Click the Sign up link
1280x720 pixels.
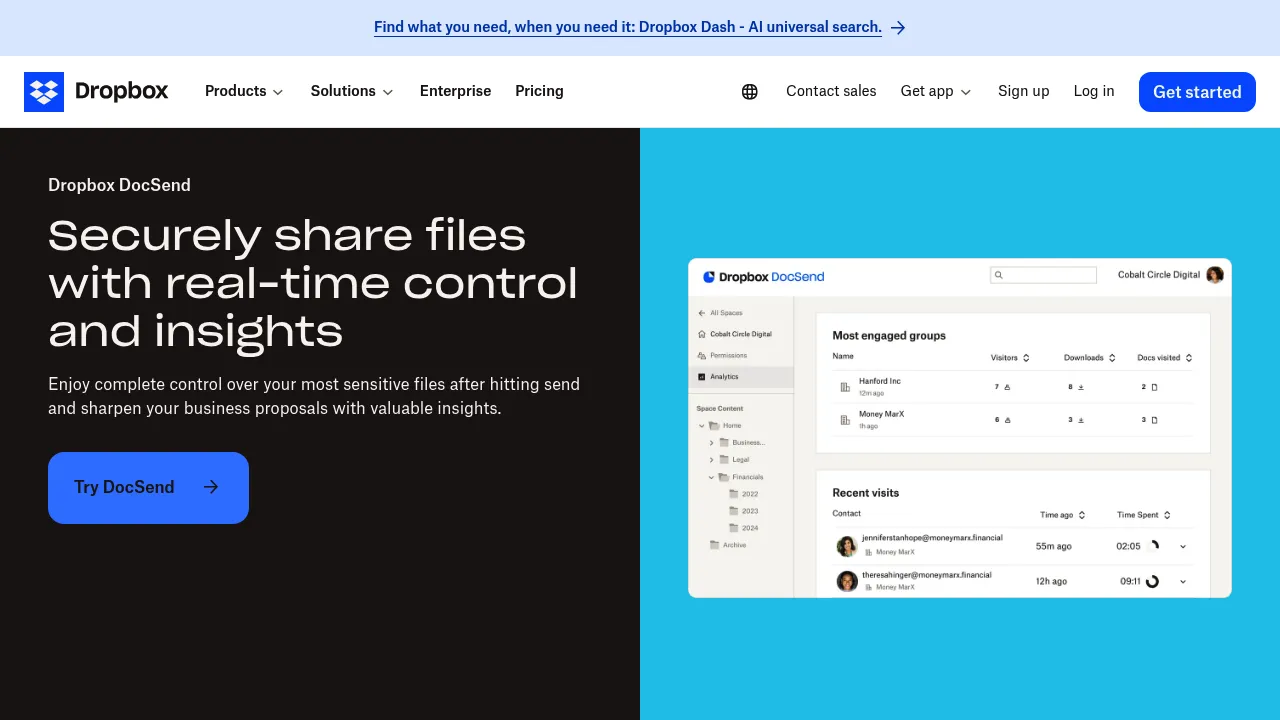pyautogui.click(x=1023, y=91)
